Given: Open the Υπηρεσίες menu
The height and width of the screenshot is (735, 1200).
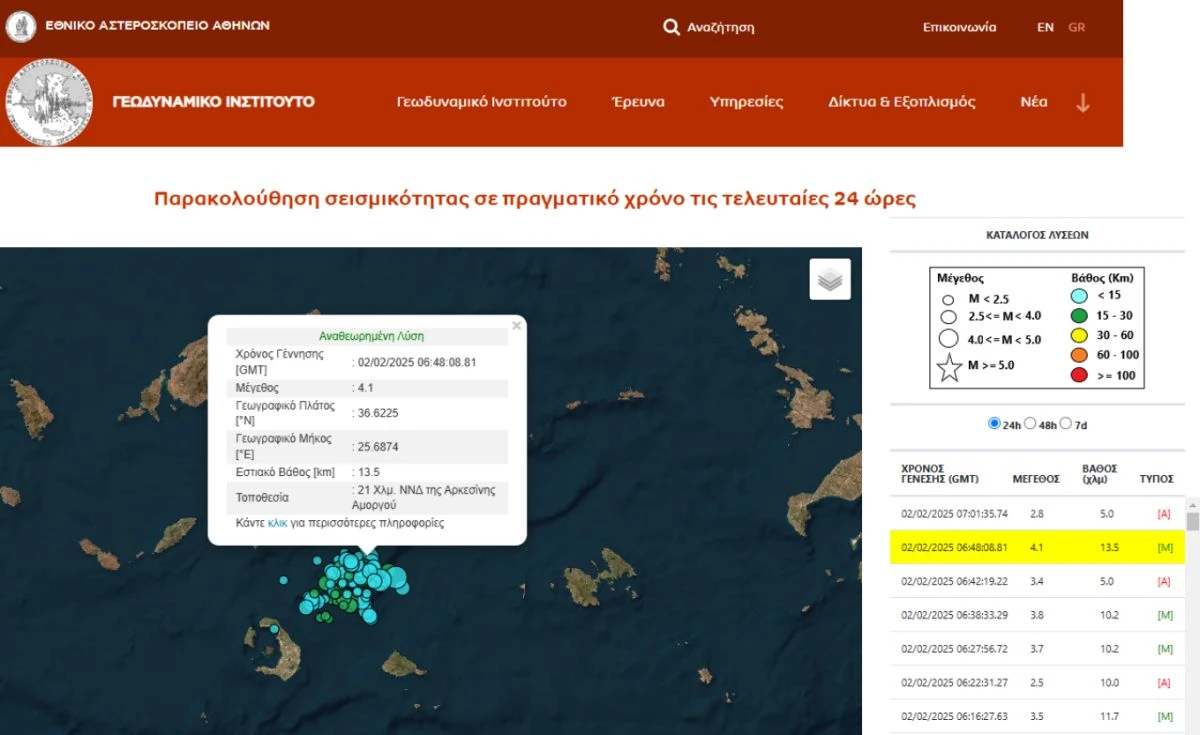Looking at the screenshot, I should [x=746, y=102].
